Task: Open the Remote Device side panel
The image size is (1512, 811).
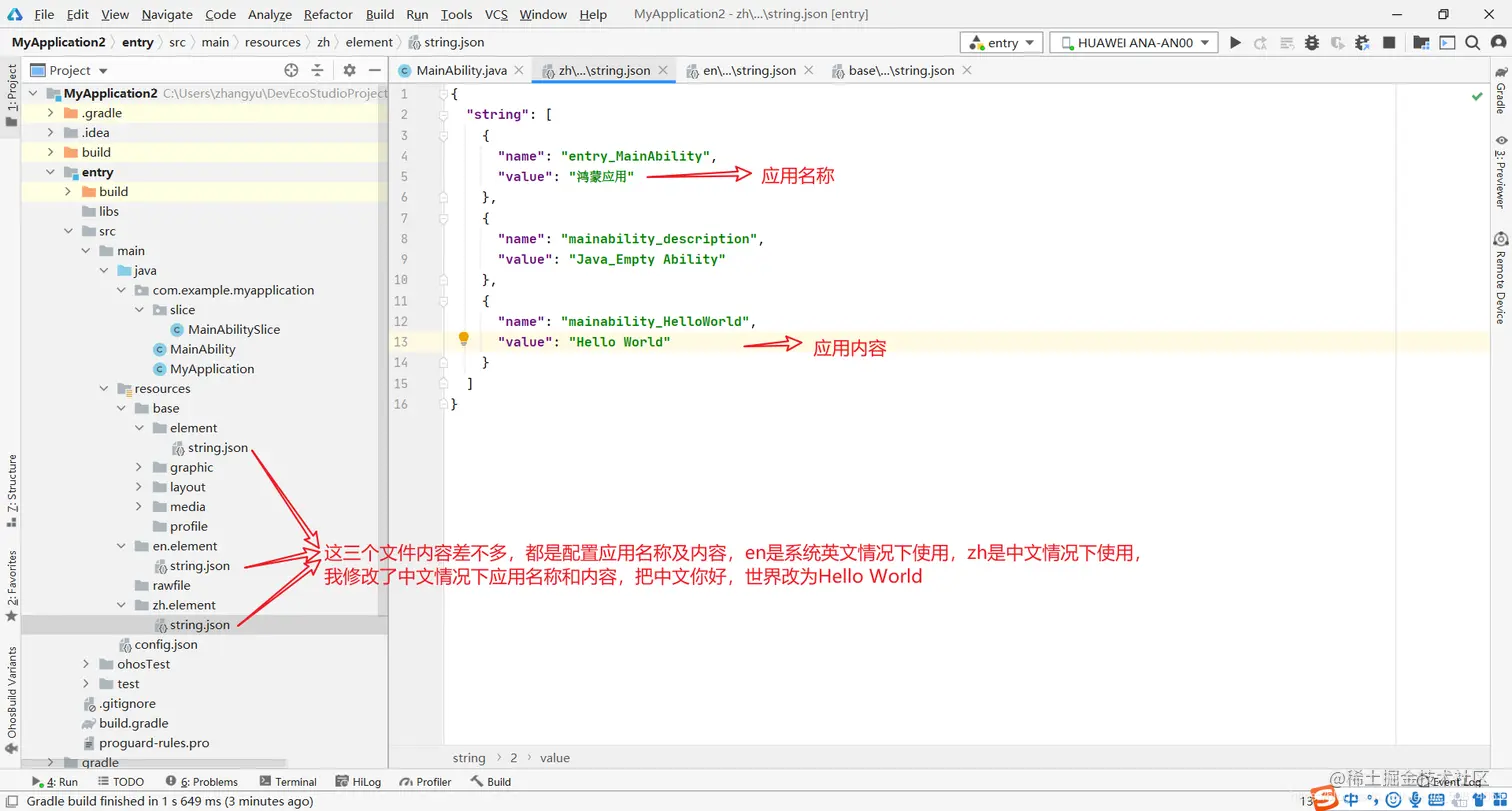Action: [x=1501, y=279]
